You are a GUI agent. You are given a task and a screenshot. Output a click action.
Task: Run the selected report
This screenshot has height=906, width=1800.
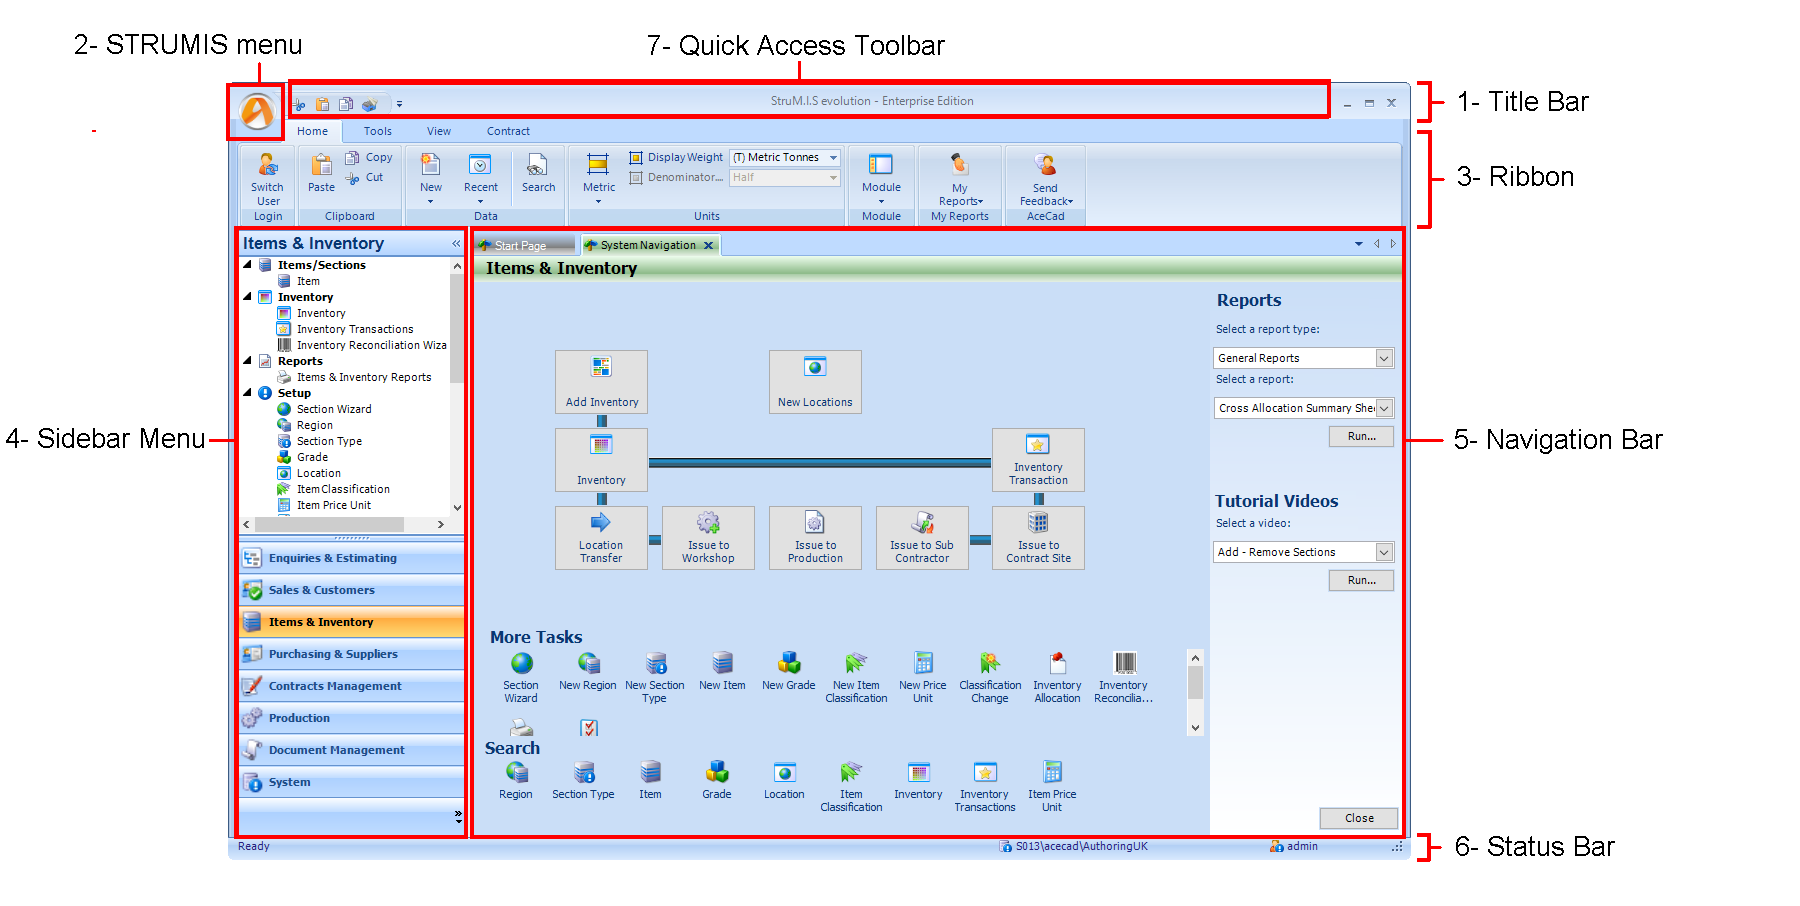1361,436
